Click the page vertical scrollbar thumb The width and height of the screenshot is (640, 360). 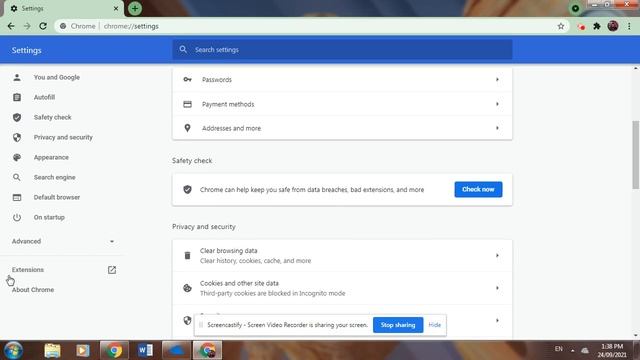coord(636,155)
